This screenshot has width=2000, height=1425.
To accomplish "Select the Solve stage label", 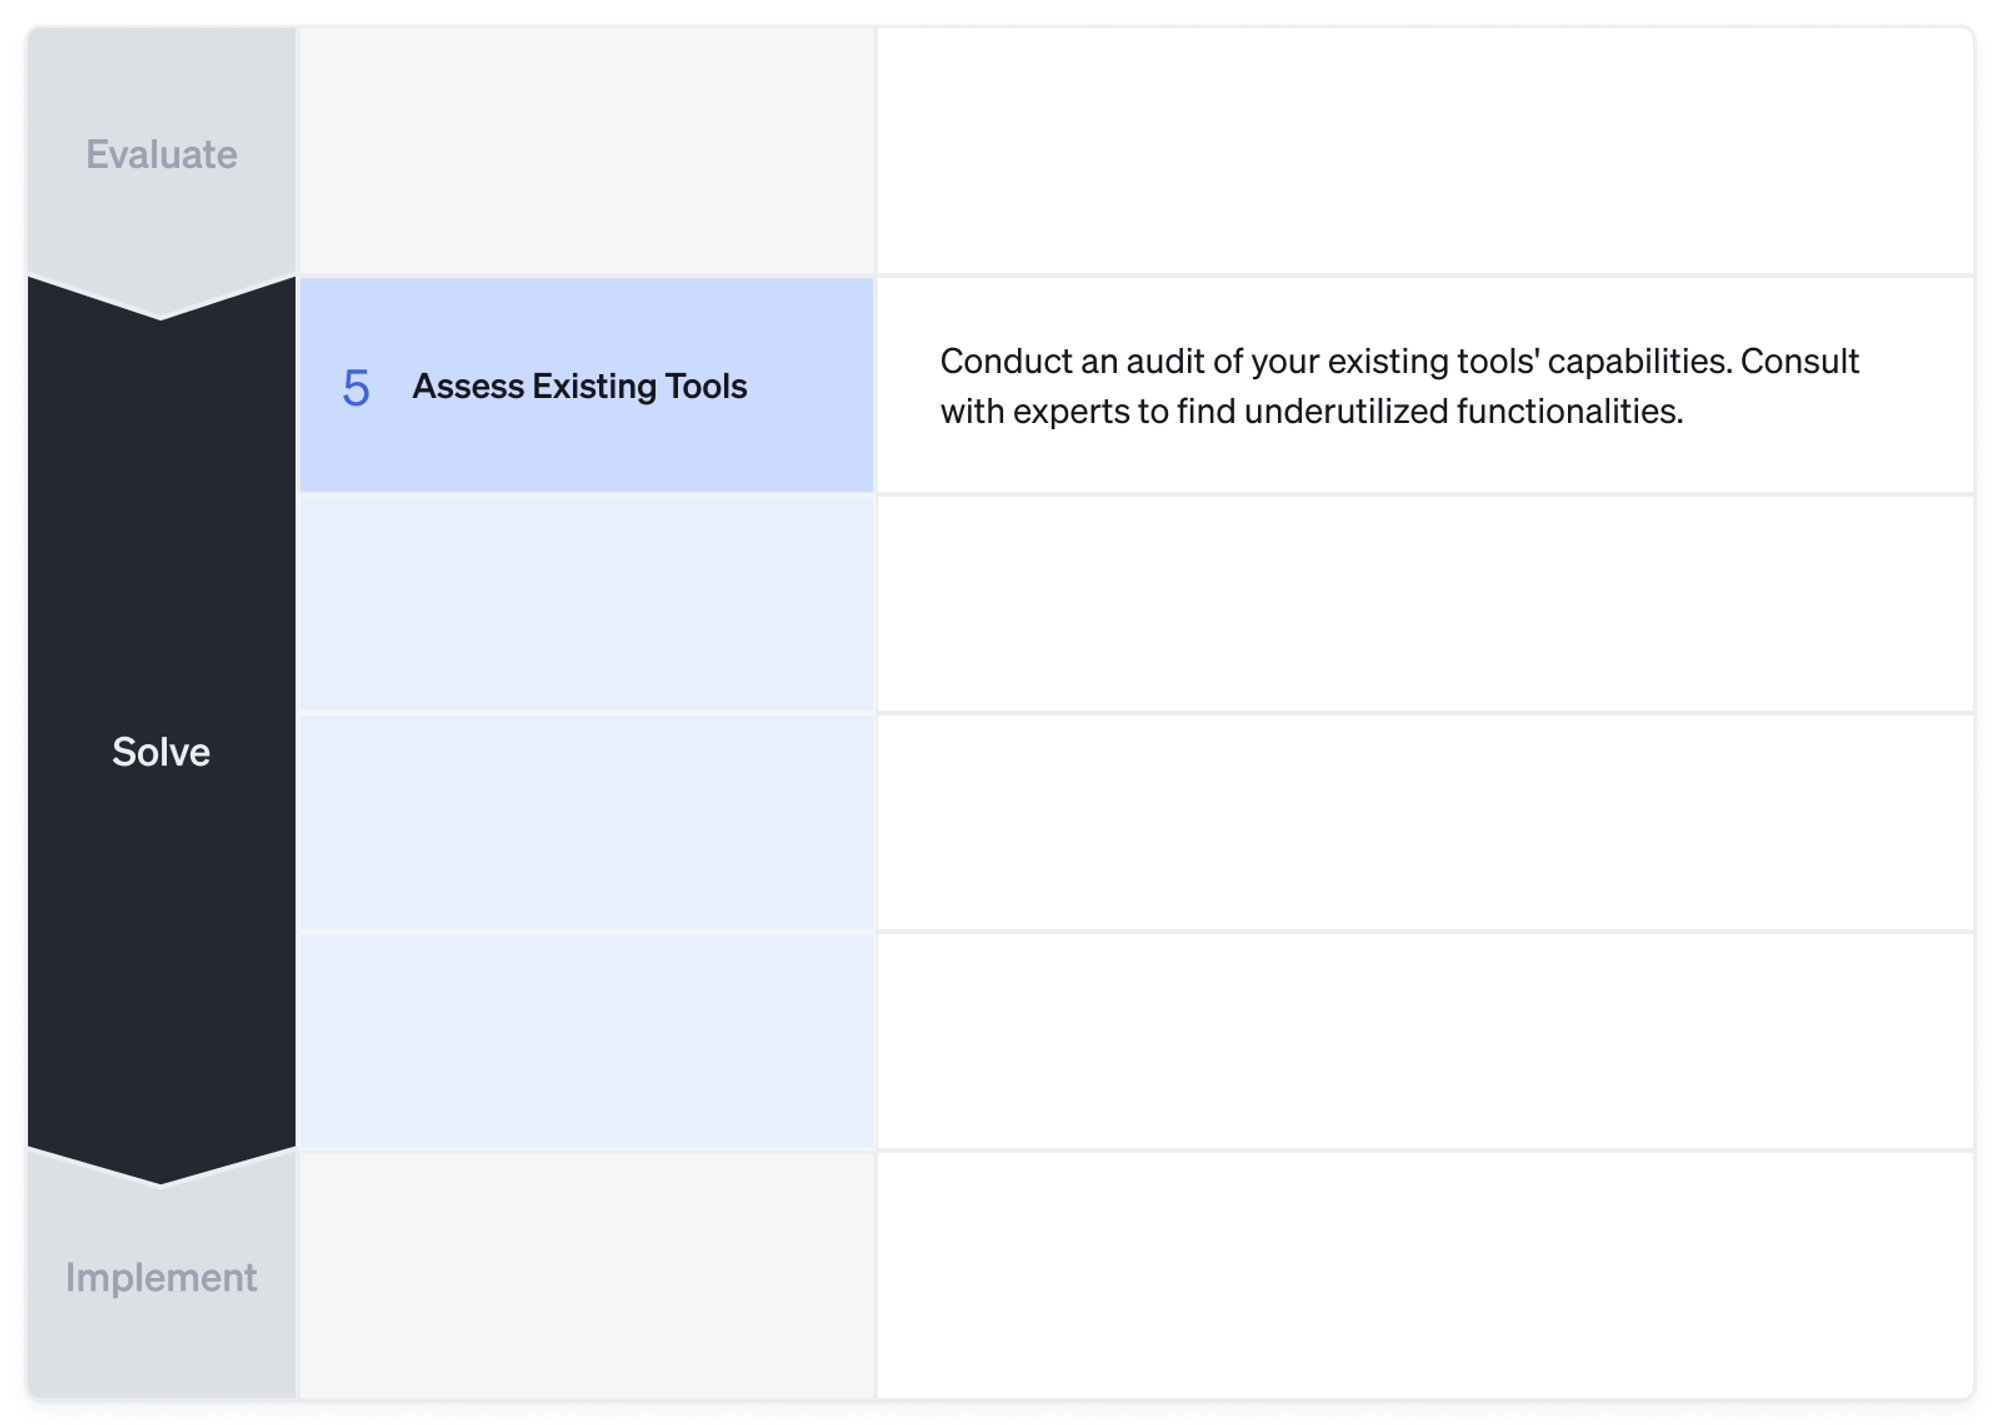I will [x=161, y=751].
